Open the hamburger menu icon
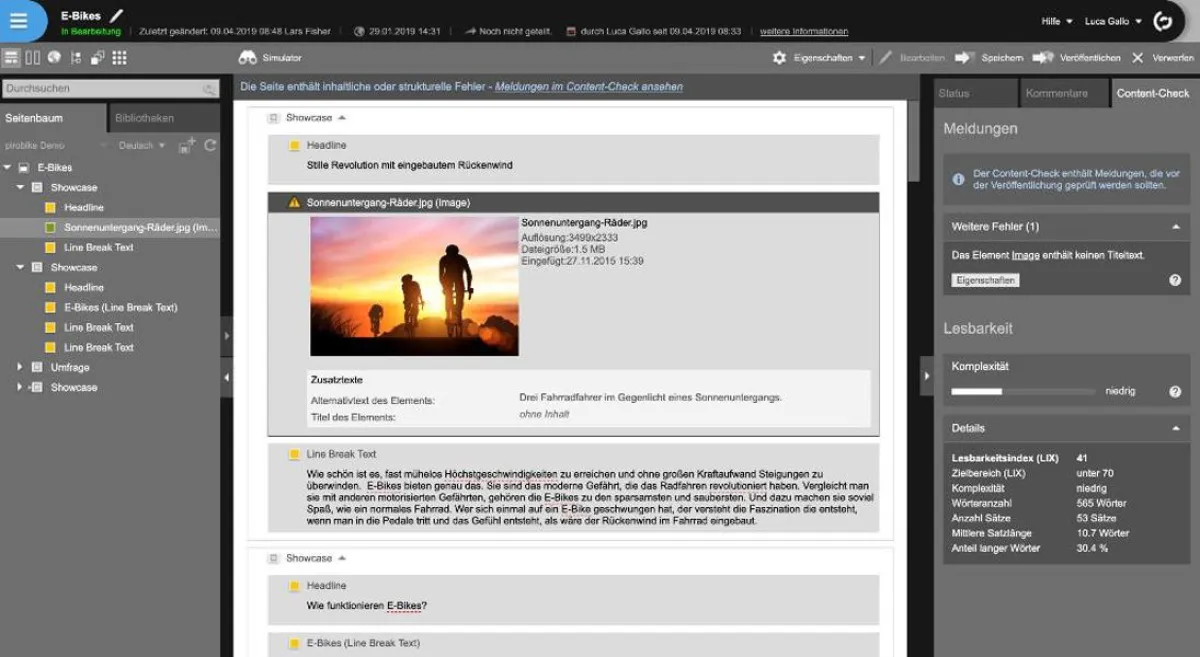This screenshot has height=657, width=1200. point(19,20)
